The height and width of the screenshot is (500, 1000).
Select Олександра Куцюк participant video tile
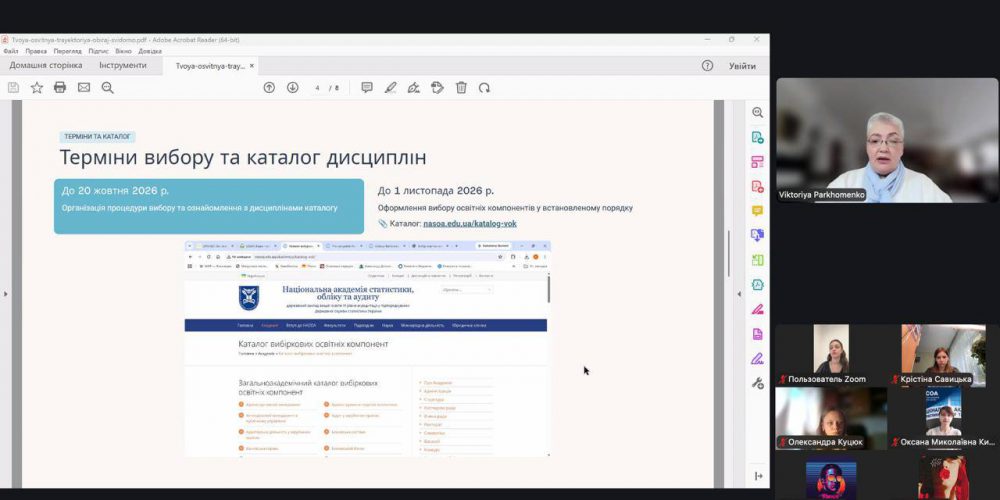click(831, 418)
